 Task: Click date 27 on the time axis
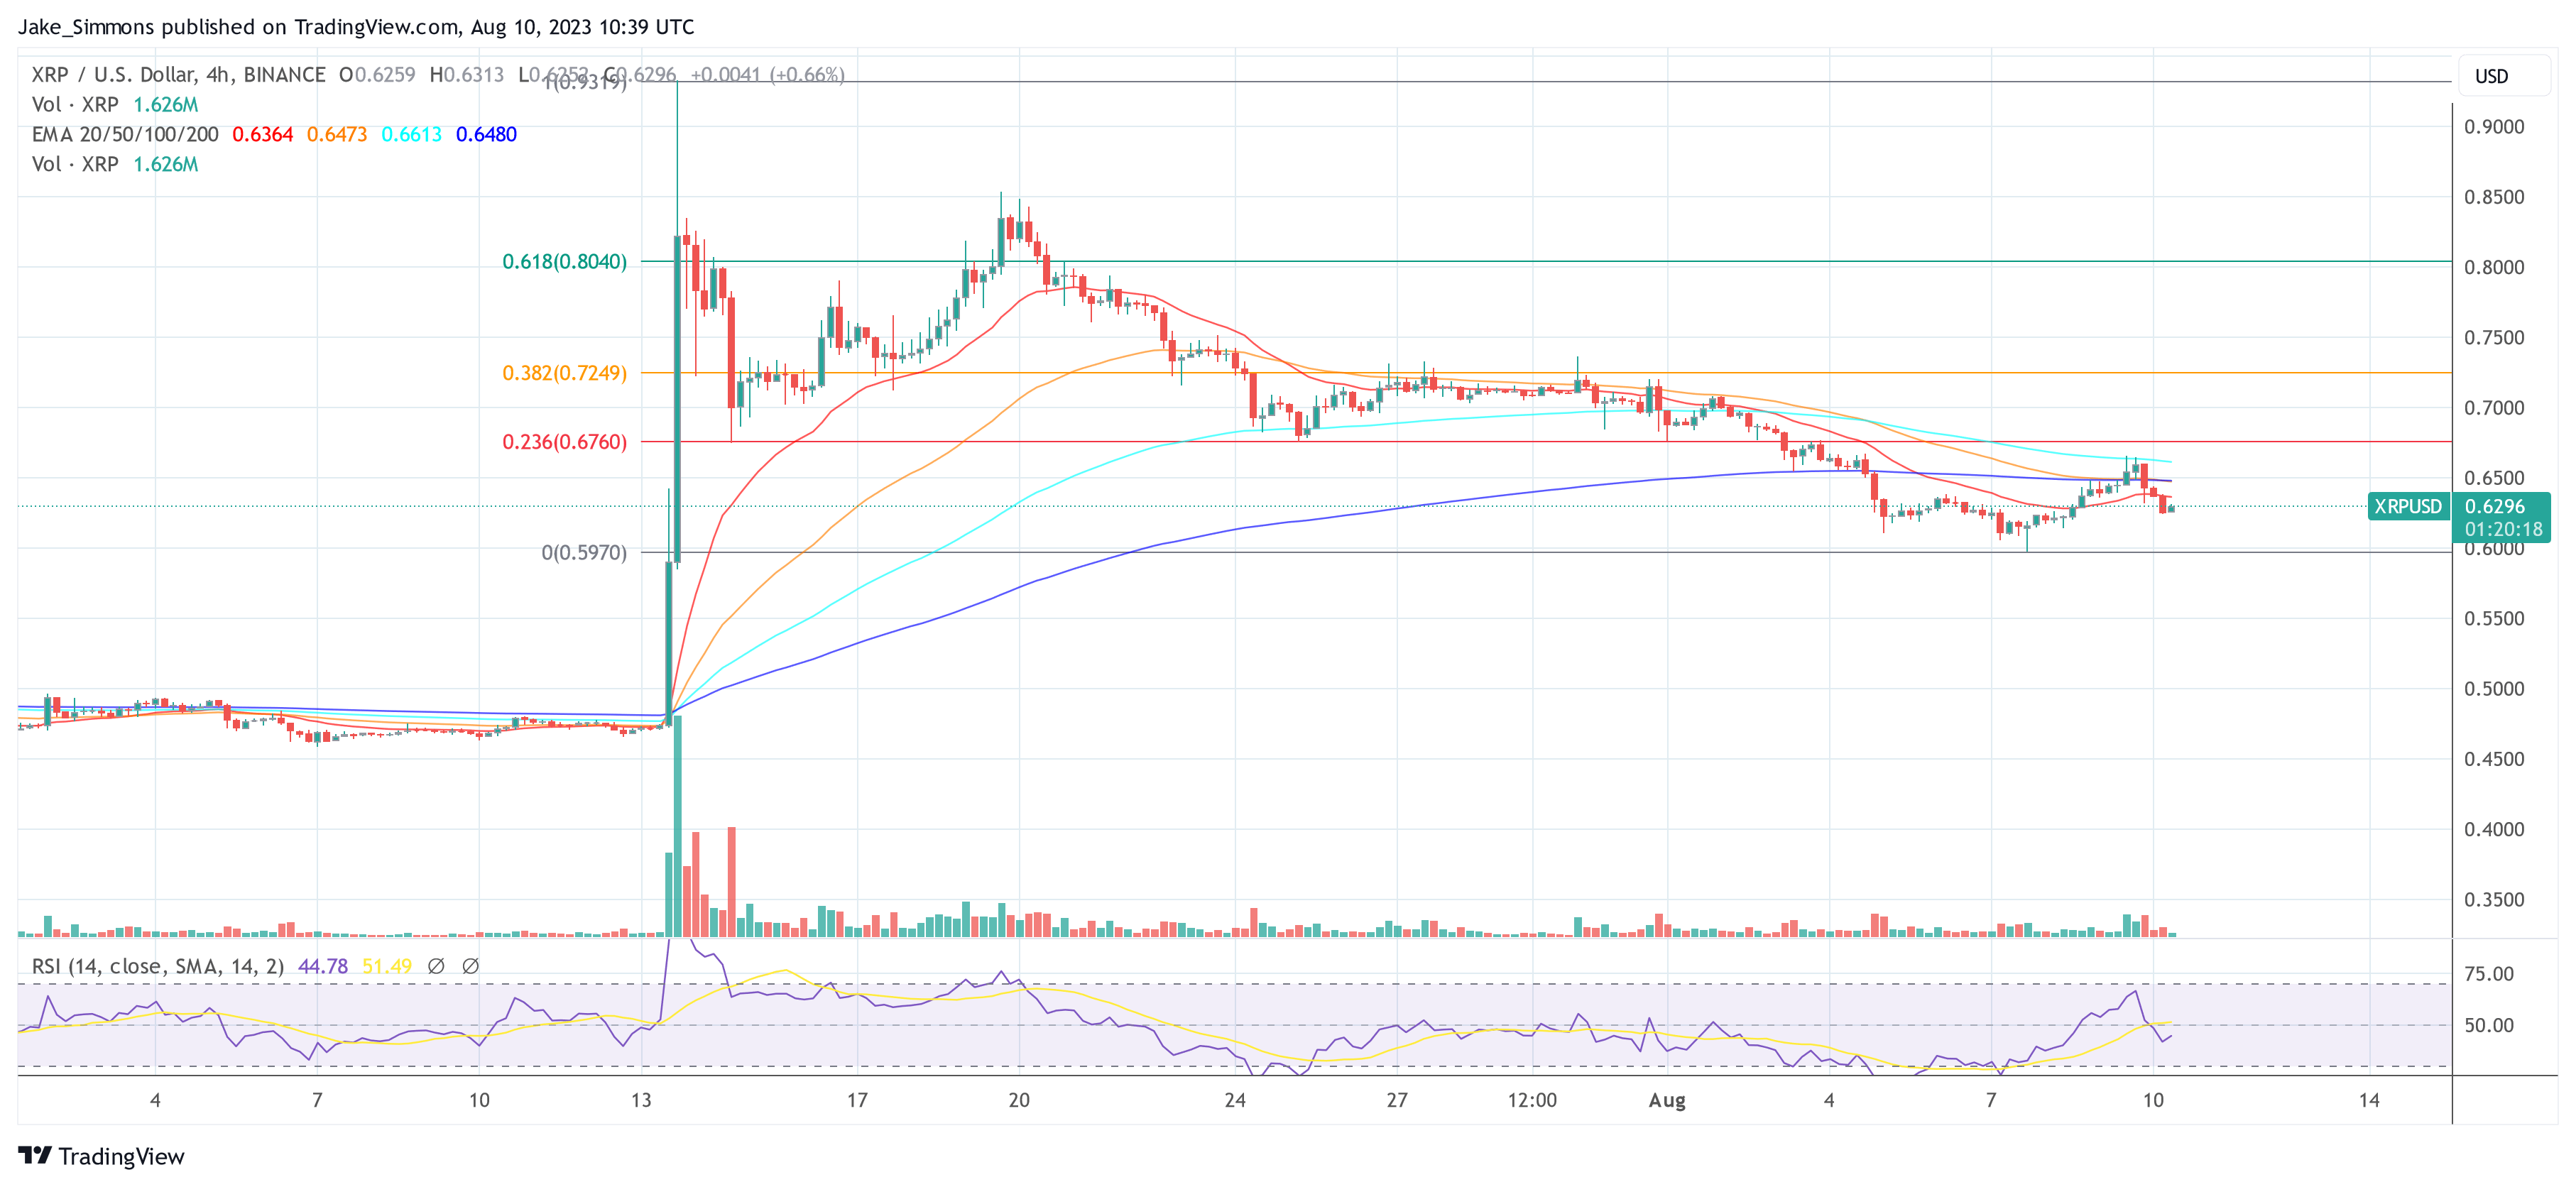[x=1397, y=1100]
